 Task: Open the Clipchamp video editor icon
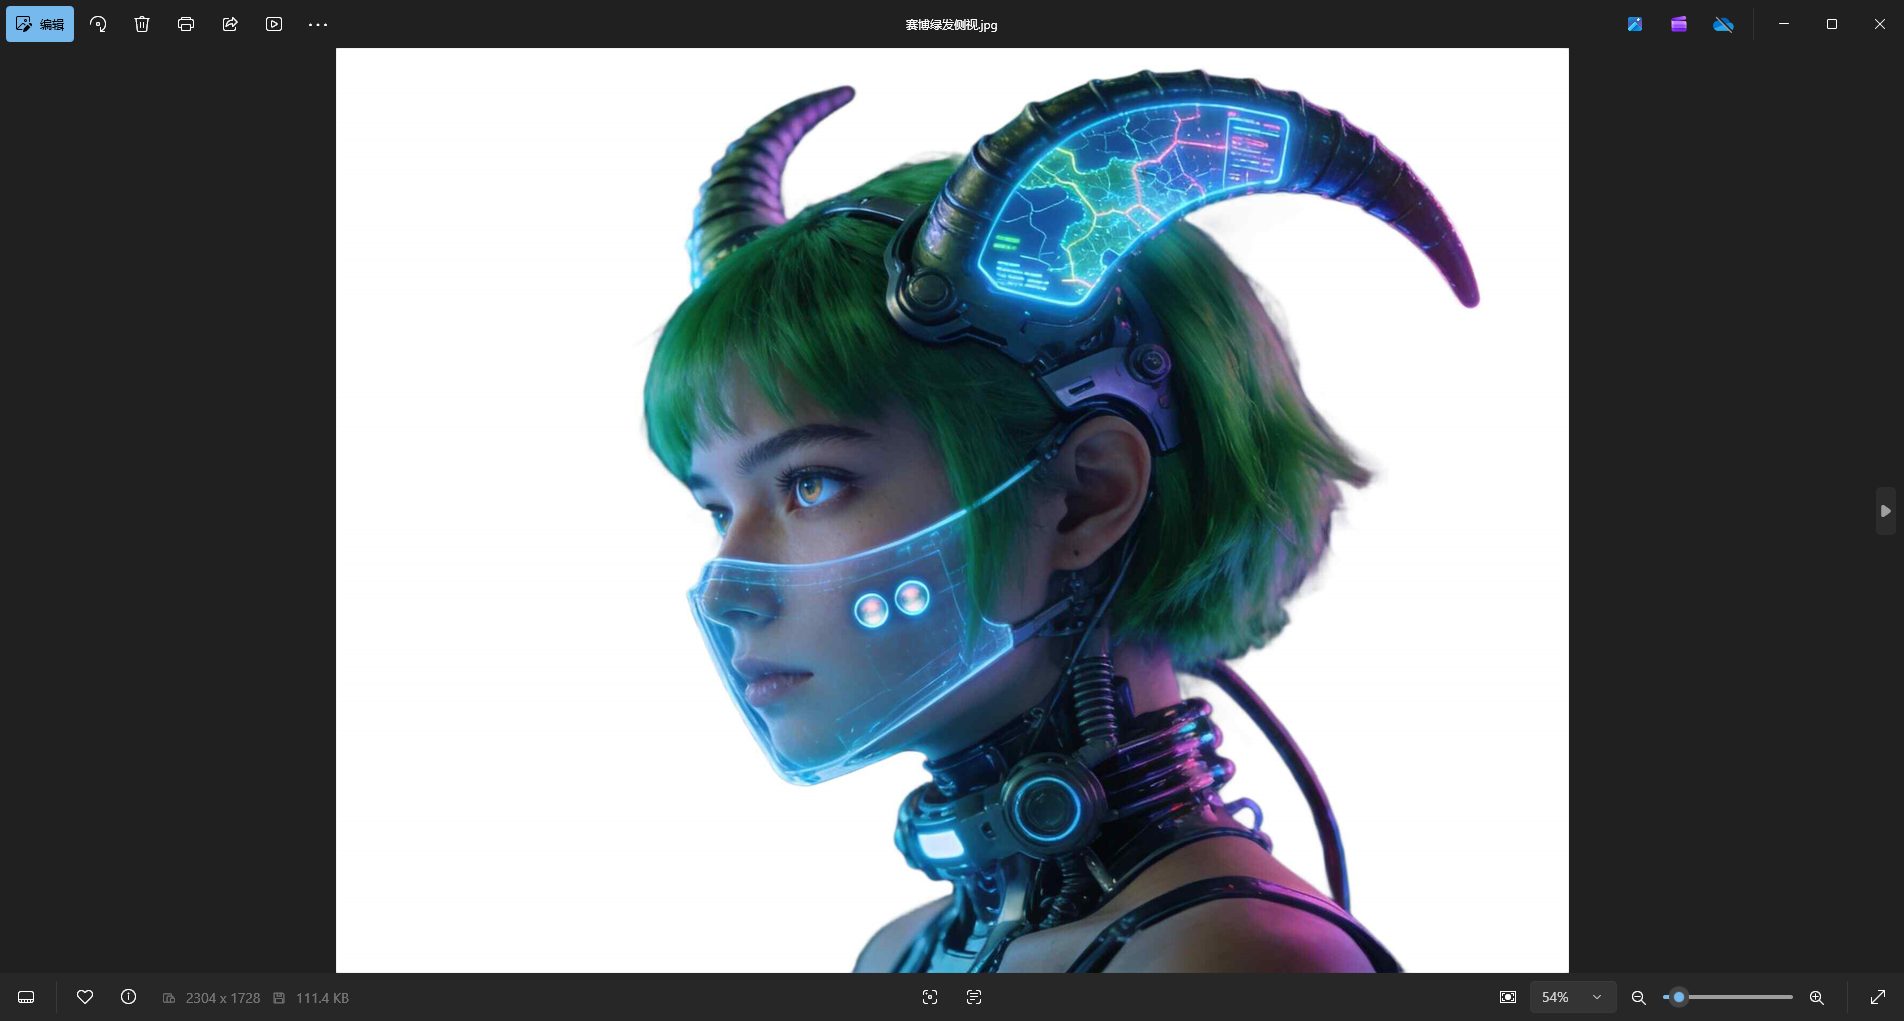click(1679, 24)
